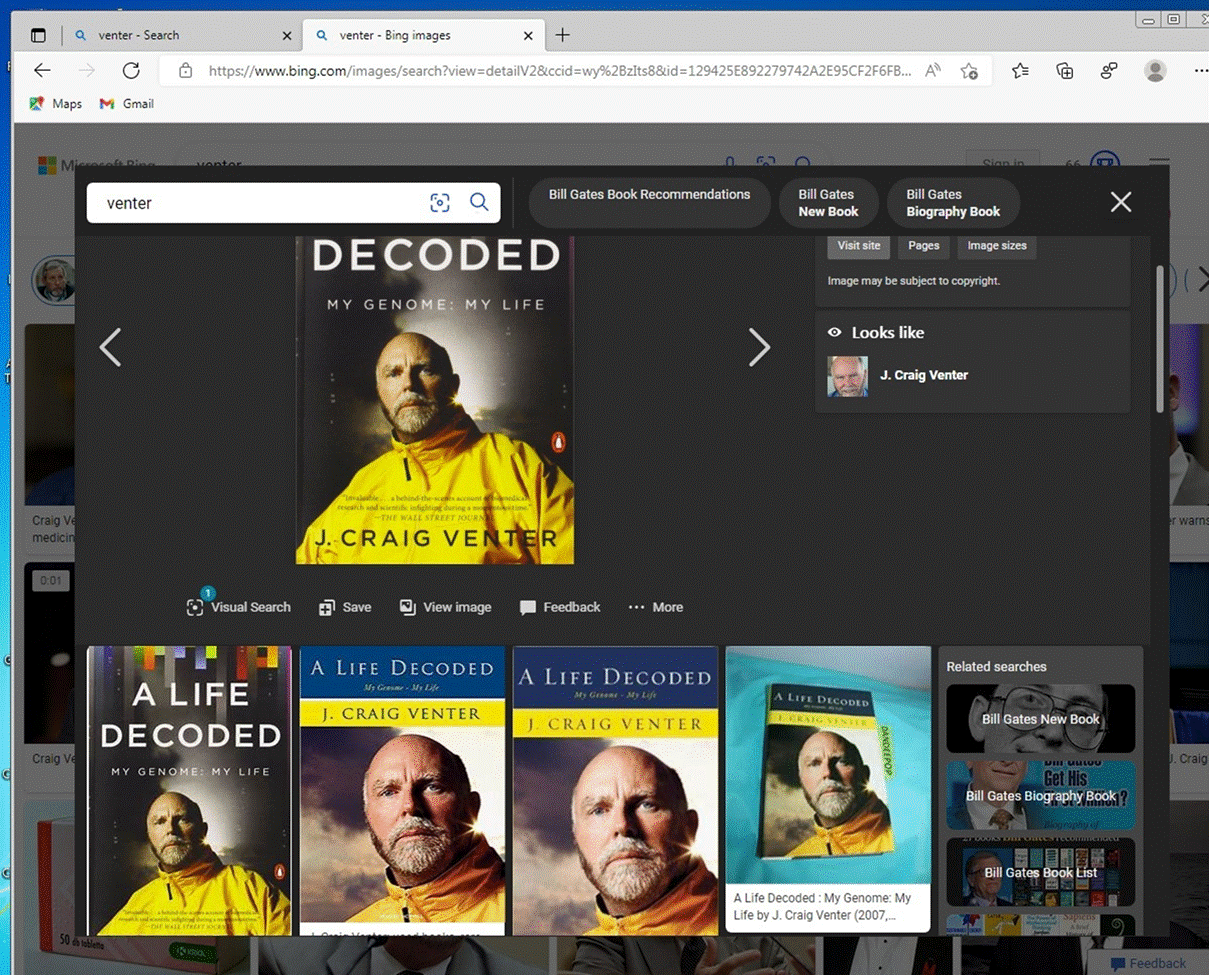
Task: Click the detail panel vertical scrollbar
Action: point(1159,338)
